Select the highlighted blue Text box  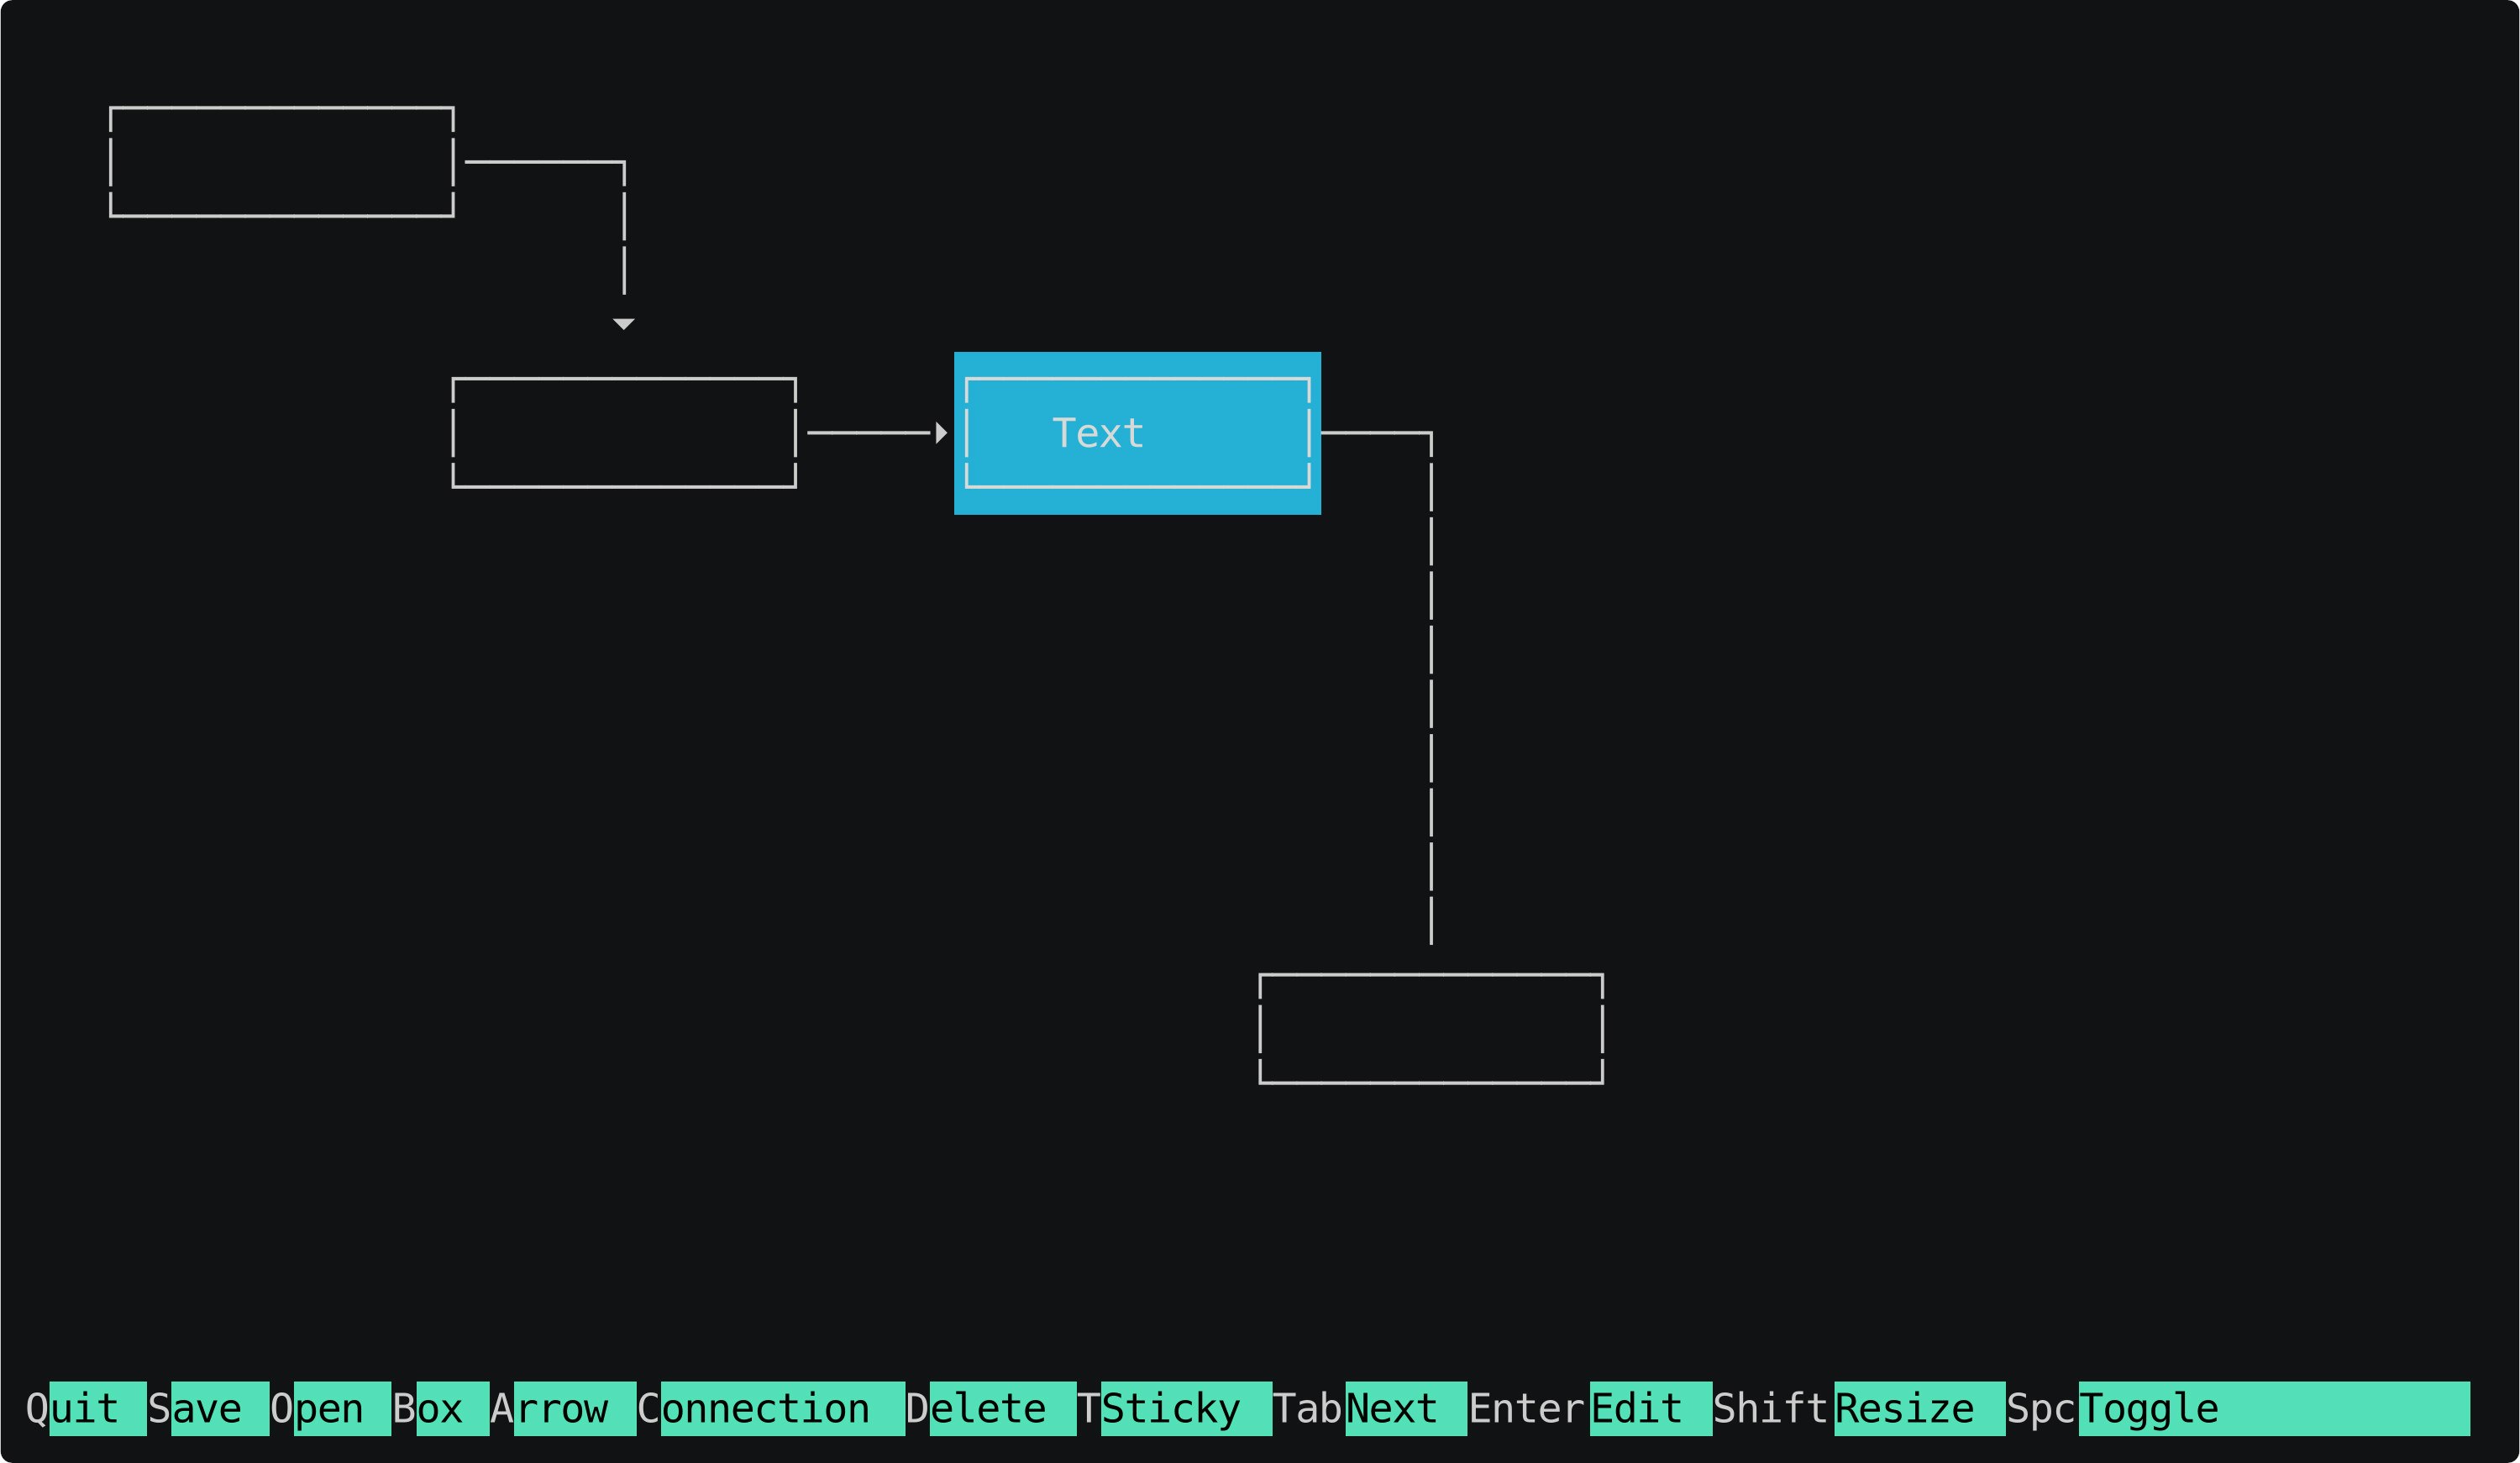(x=1137, y=433)
